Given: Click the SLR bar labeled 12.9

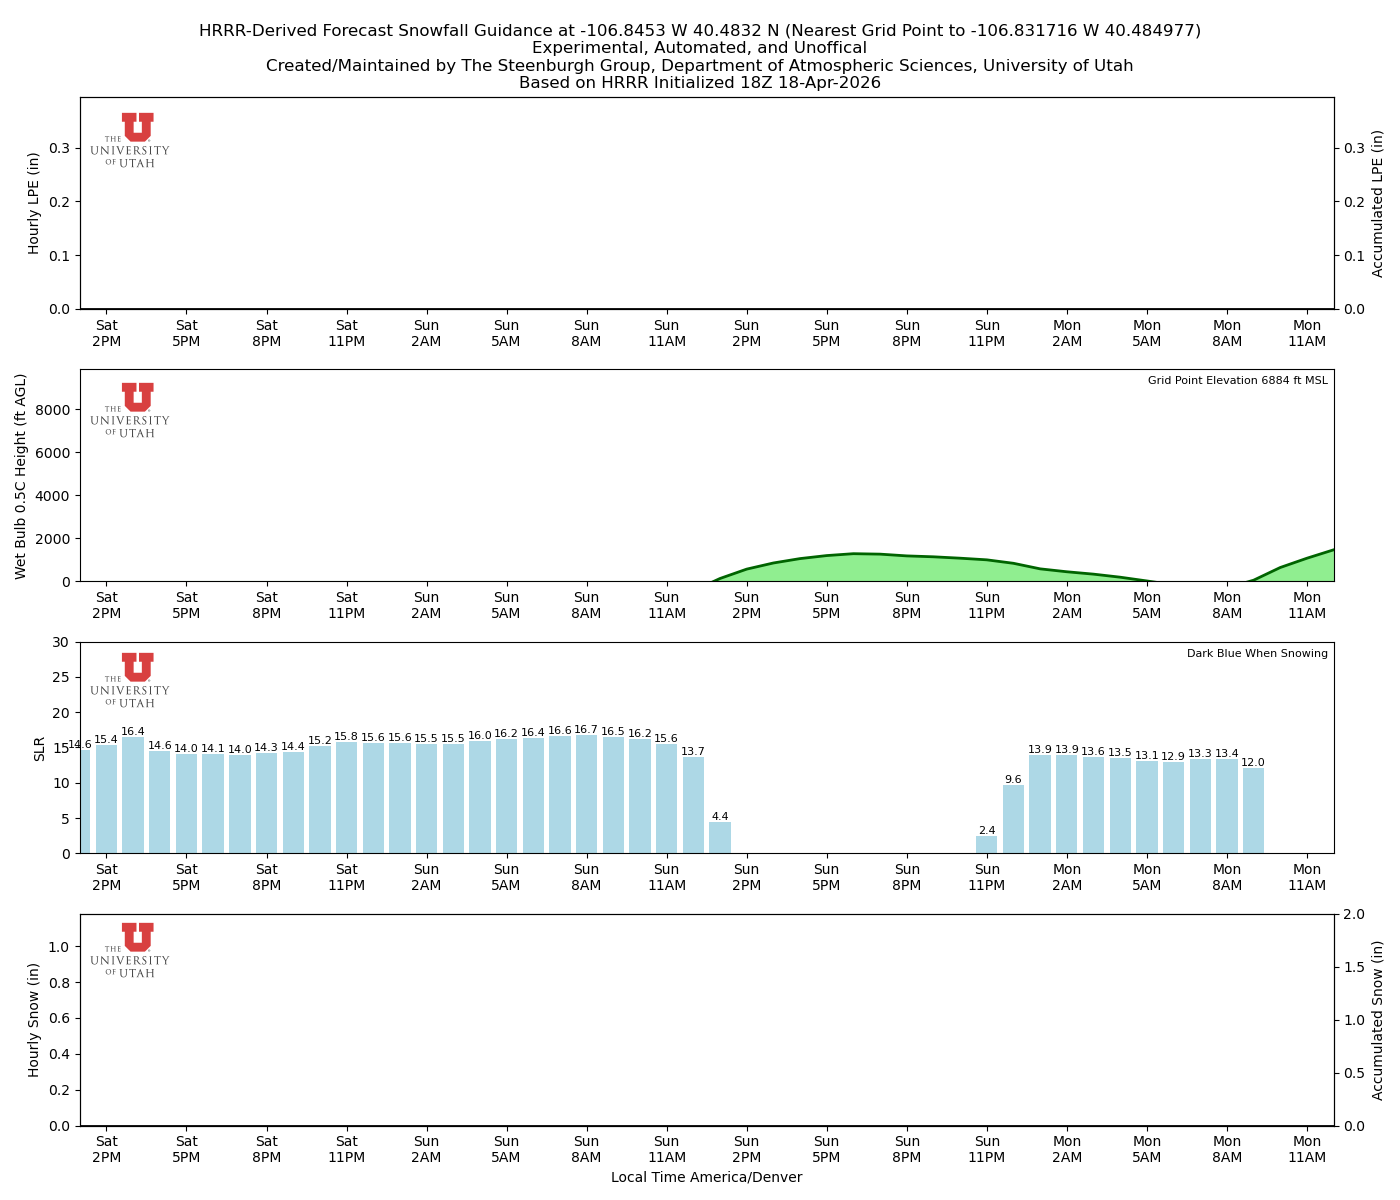Looking at the screenshot, I should click(x=1173, y=808).
